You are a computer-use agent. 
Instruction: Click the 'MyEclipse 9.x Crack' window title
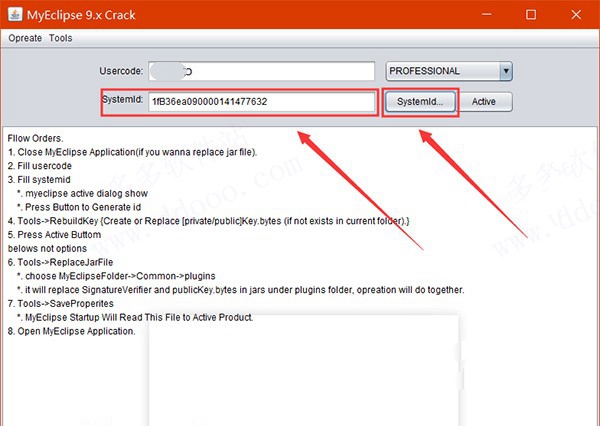click(x=81, y=15)
